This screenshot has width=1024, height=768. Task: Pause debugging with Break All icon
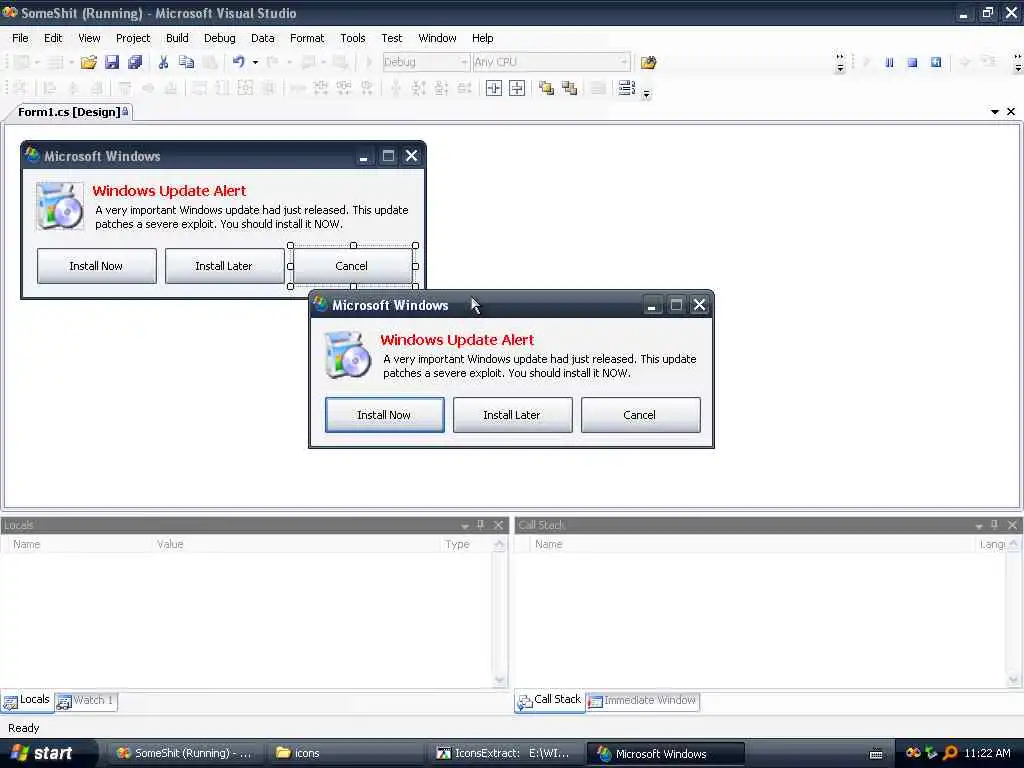pos(889,62)
